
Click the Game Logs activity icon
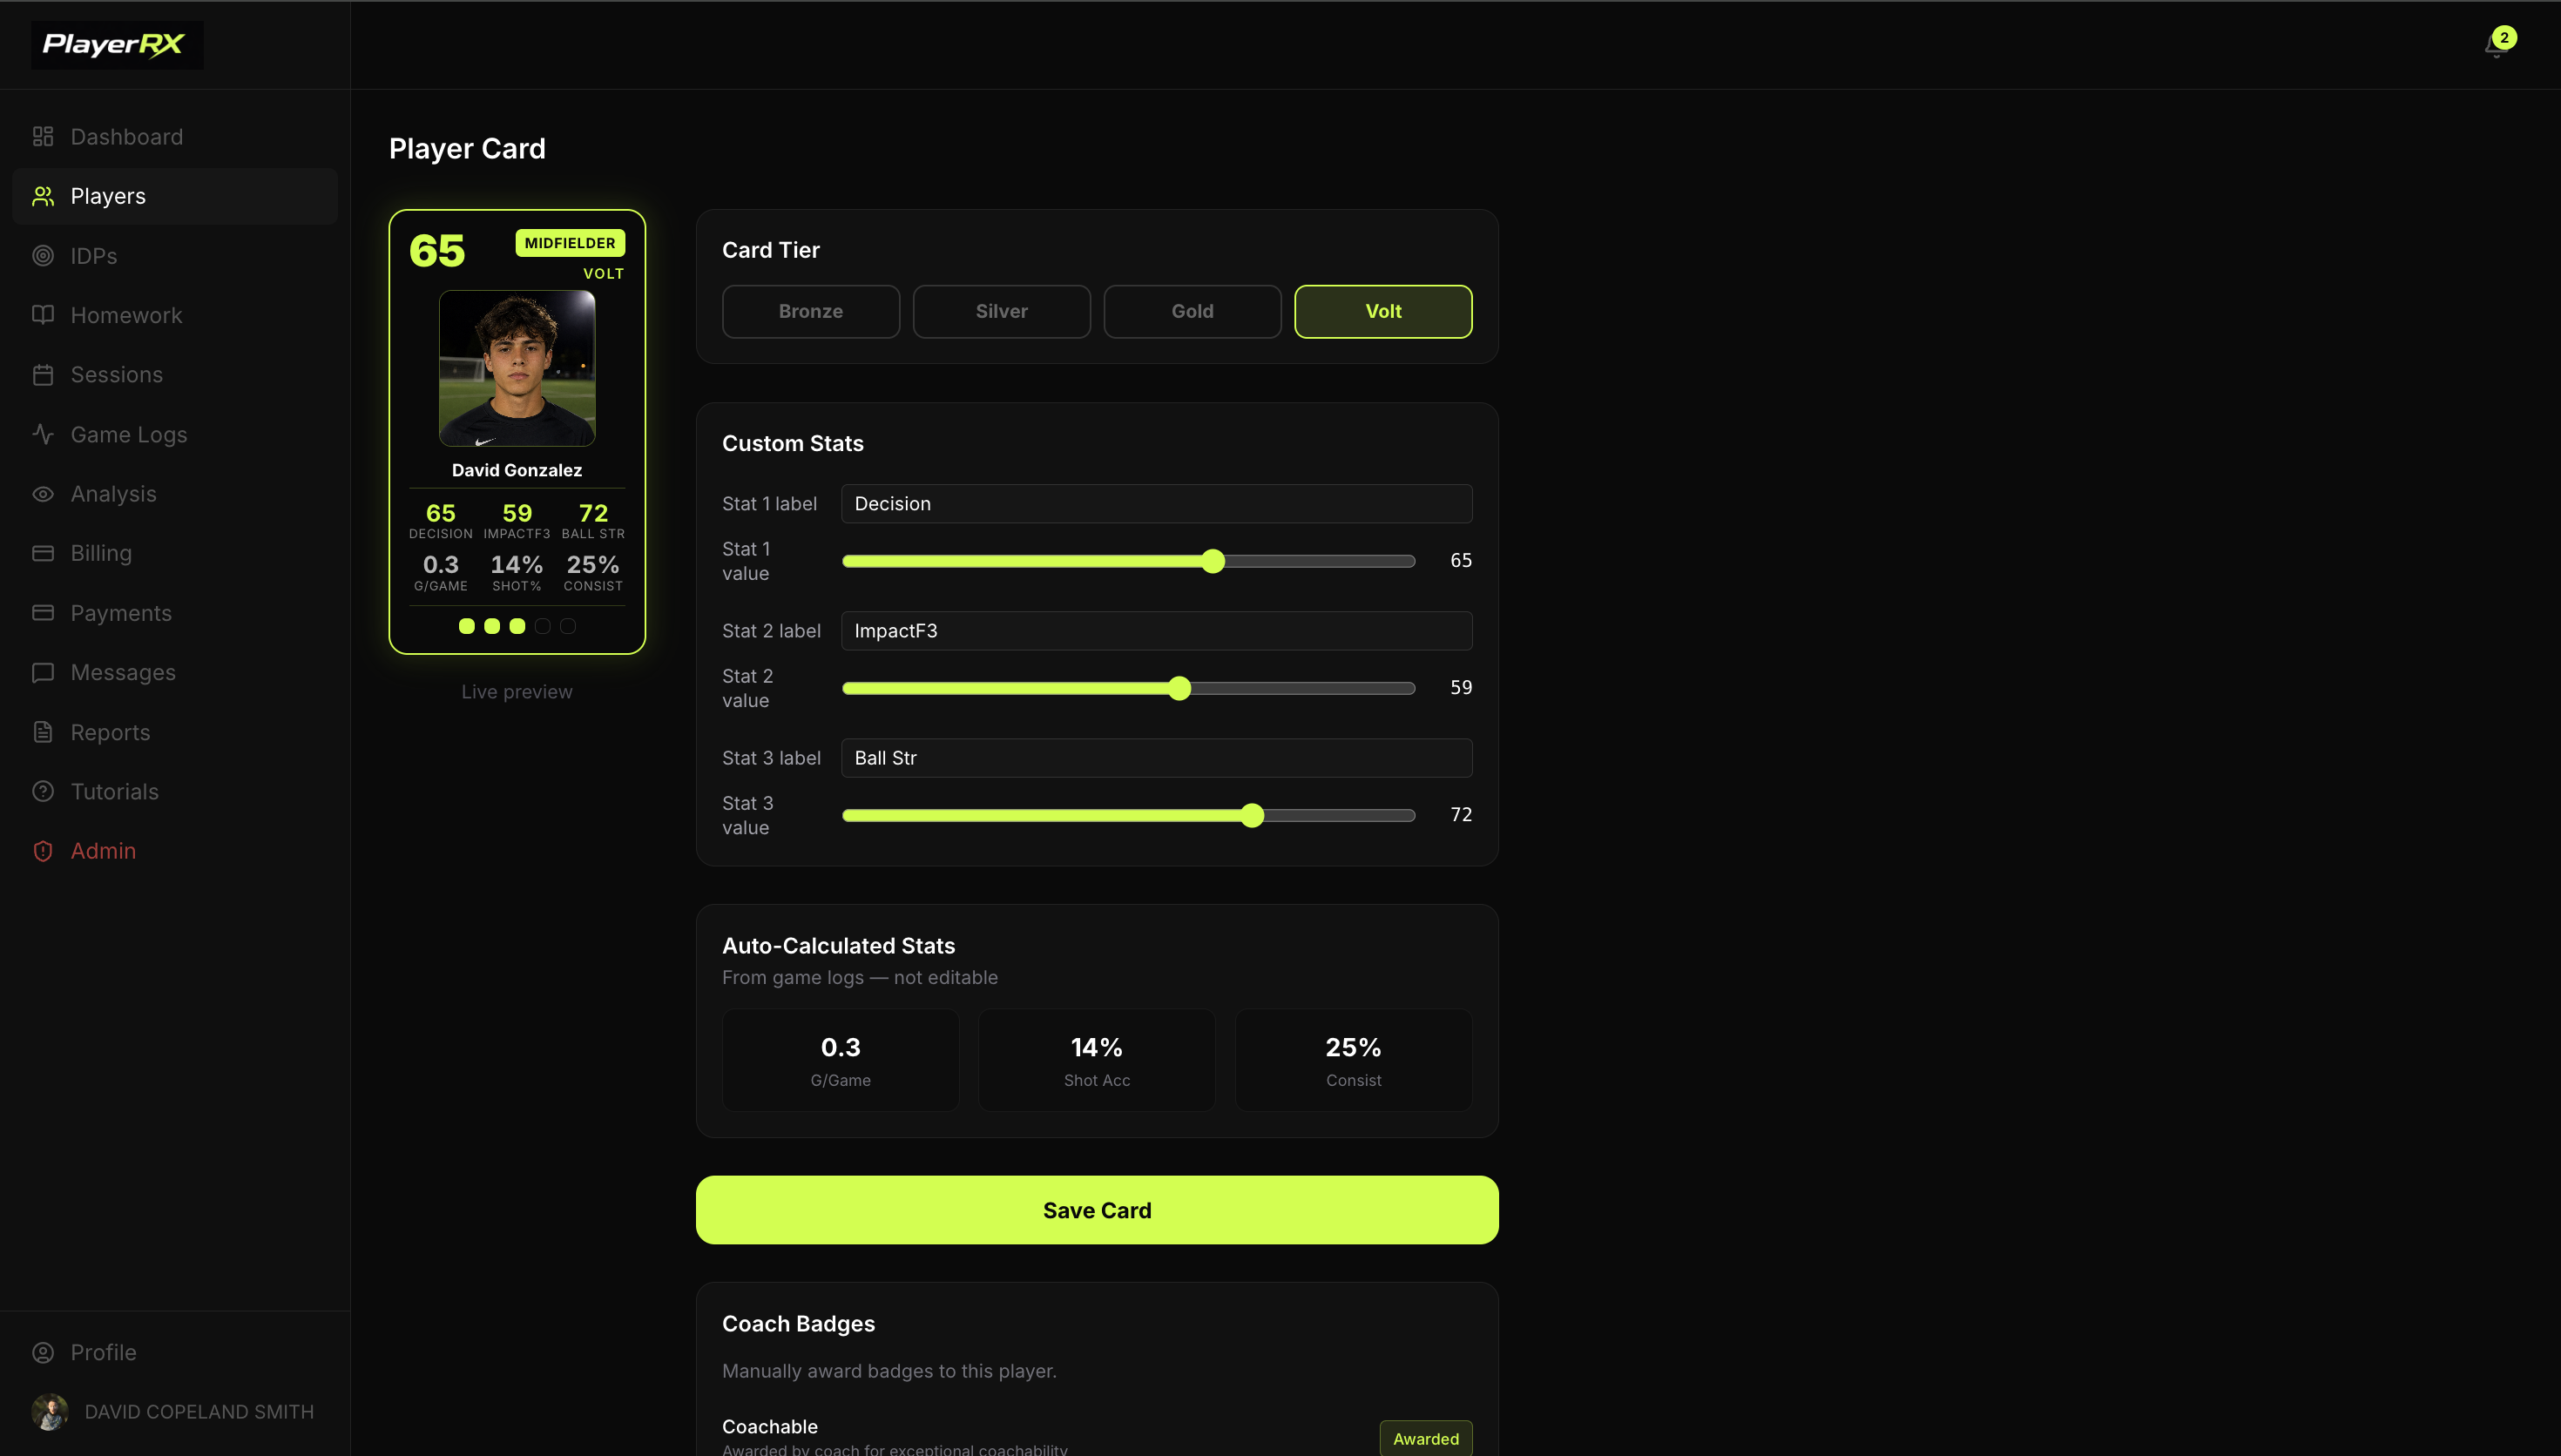[x=43, y=434]
